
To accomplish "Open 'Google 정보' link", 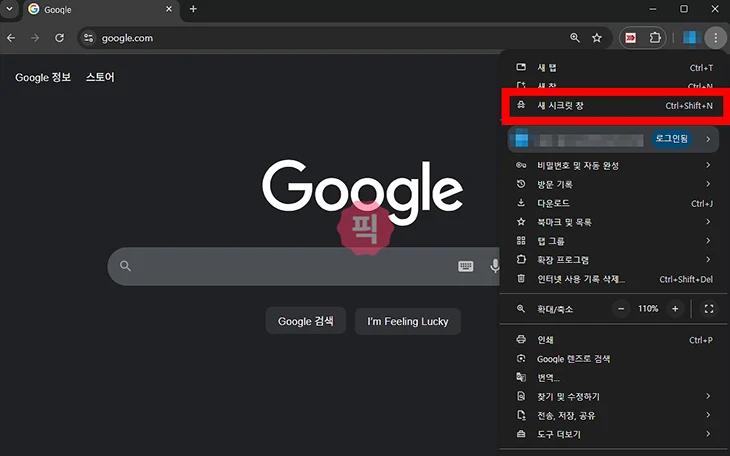I will (43, 77).
